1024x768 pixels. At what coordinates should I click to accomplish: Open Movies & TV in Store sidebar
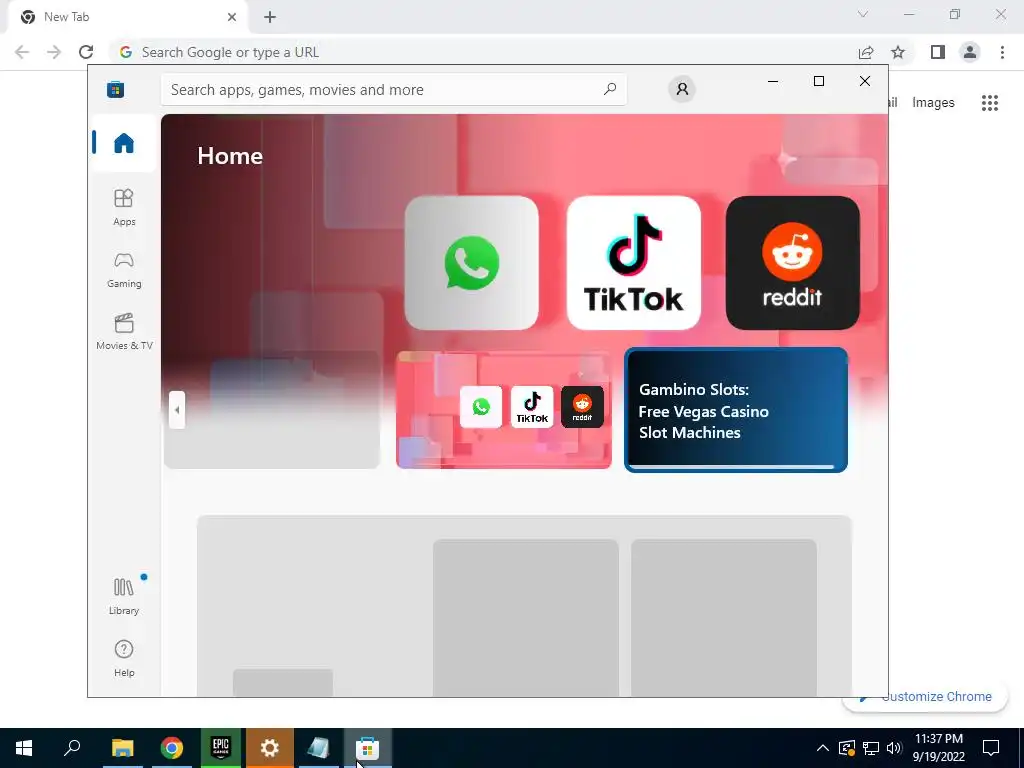[x=123, y=332]
